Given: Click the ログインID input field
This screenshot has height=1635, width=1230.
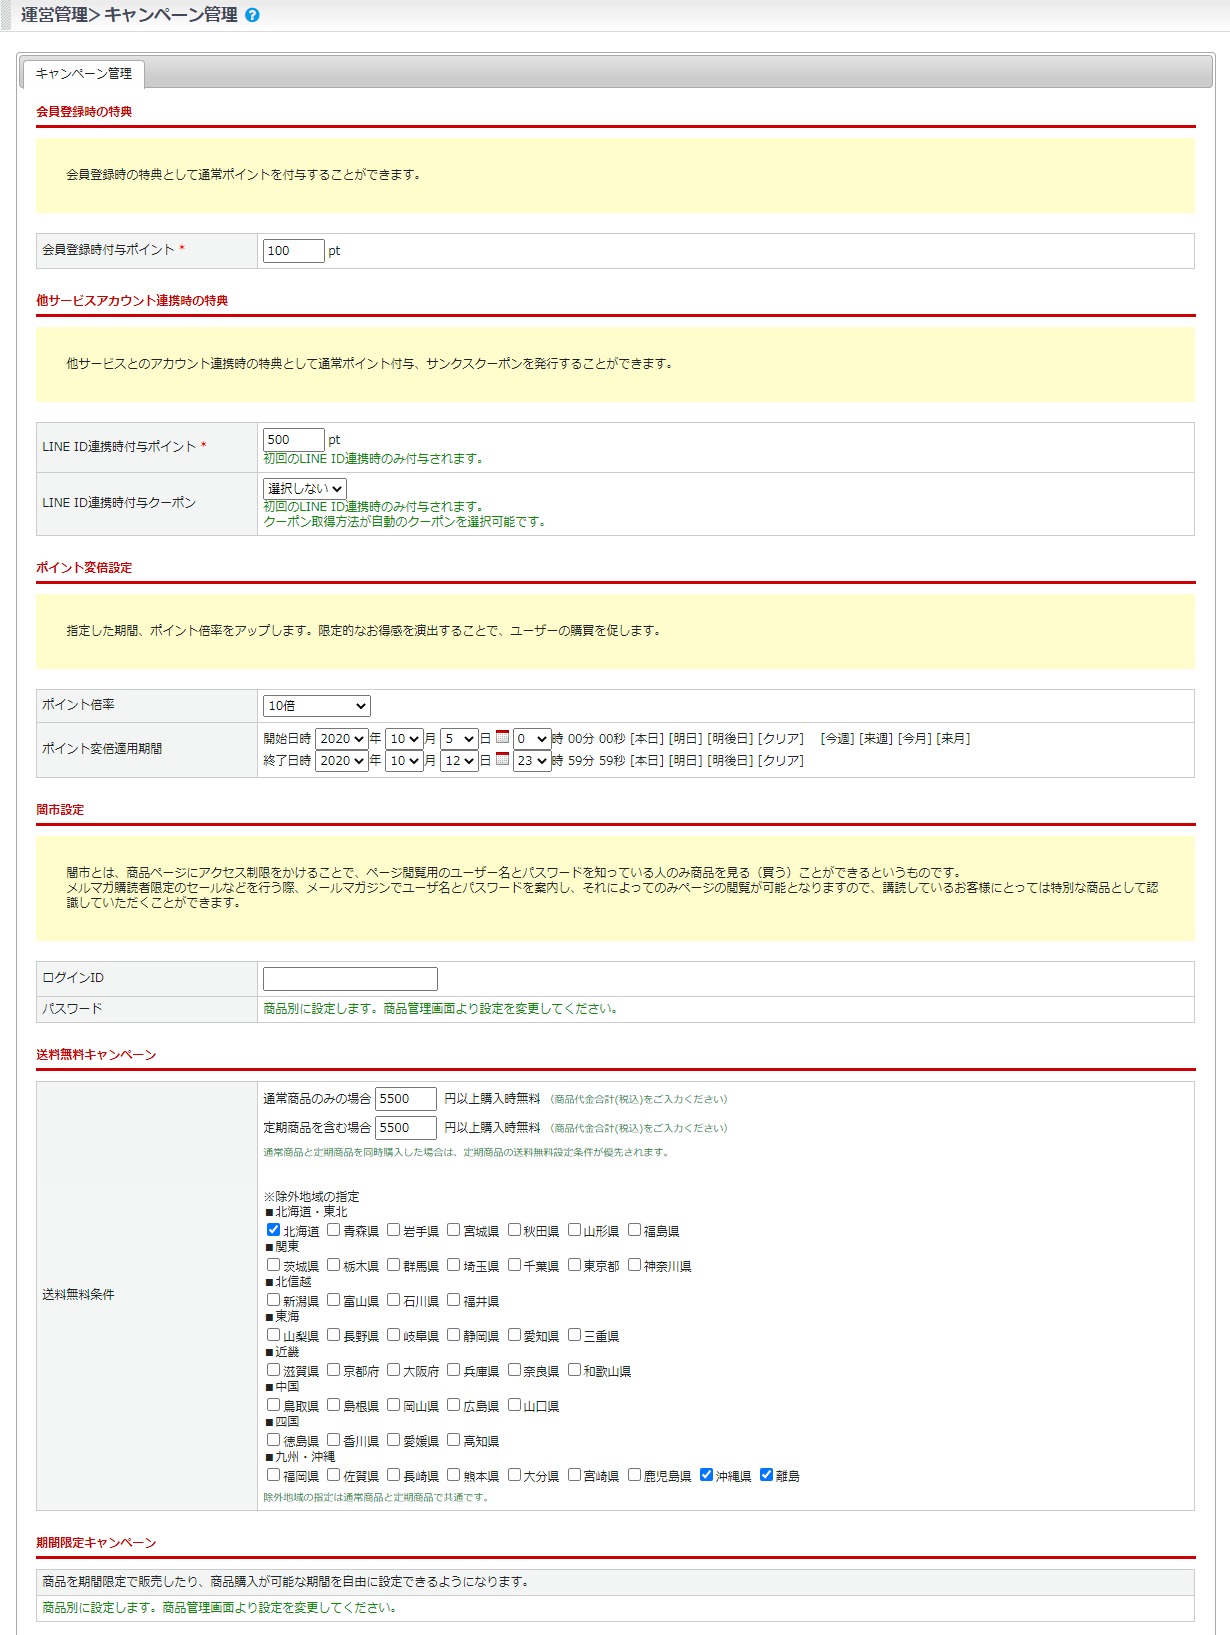Looking at the screenshot, I should (x=350, y=979).
